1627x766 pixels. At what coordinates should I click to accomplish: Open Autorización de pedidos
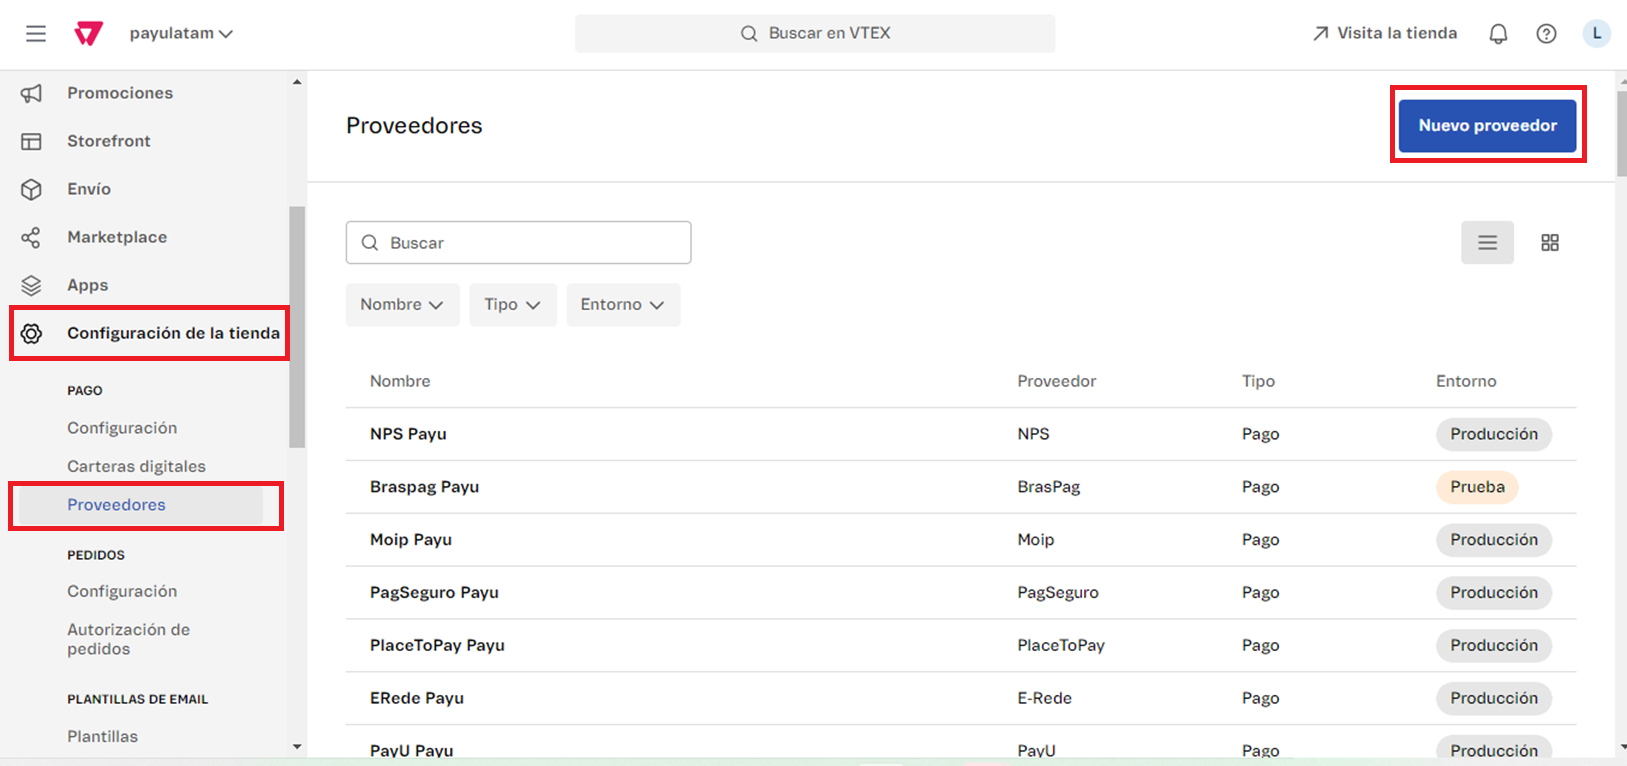[x=128, y=639]
